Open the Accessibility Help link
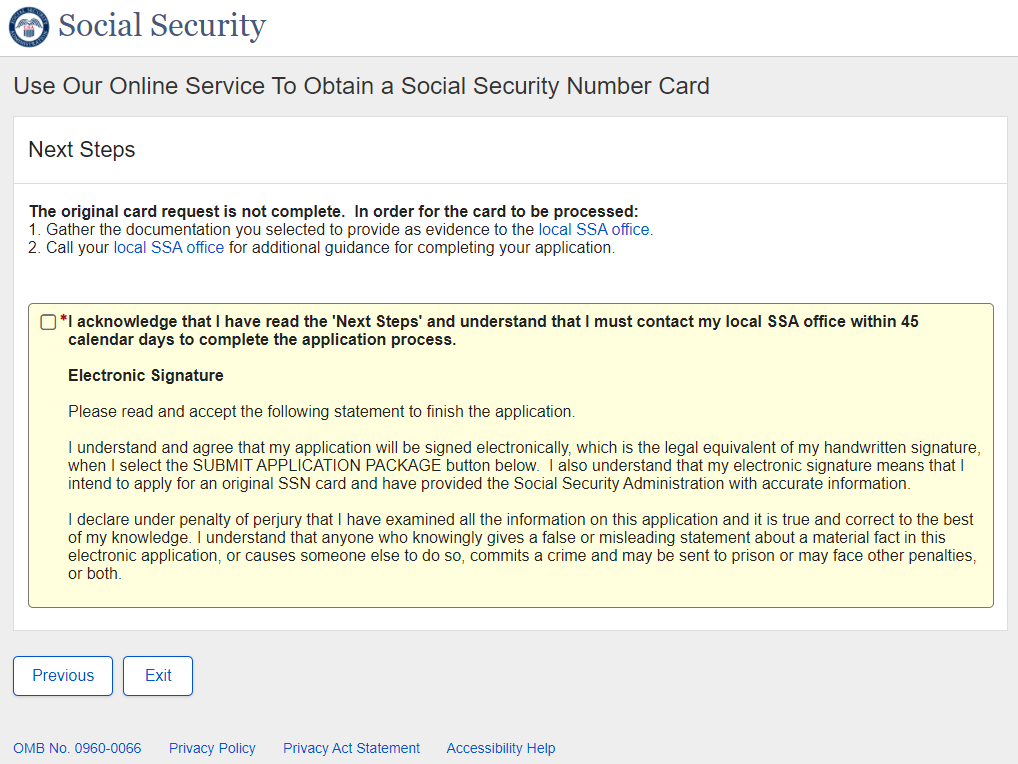This screenshot has width=1018, height=764. pyautogui.click(x=500, y=748)
